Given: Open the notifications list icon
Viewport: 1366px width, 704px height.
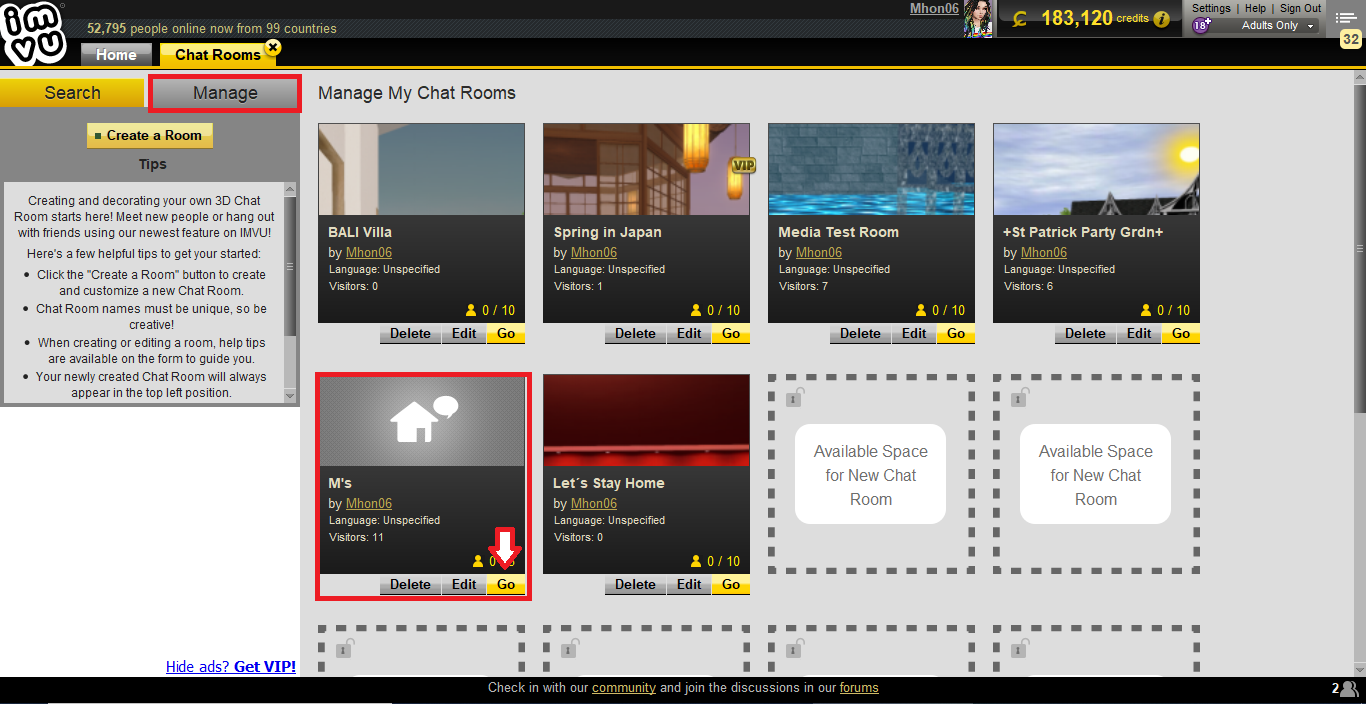Looking at the screenshot, I should point(1348,17).
